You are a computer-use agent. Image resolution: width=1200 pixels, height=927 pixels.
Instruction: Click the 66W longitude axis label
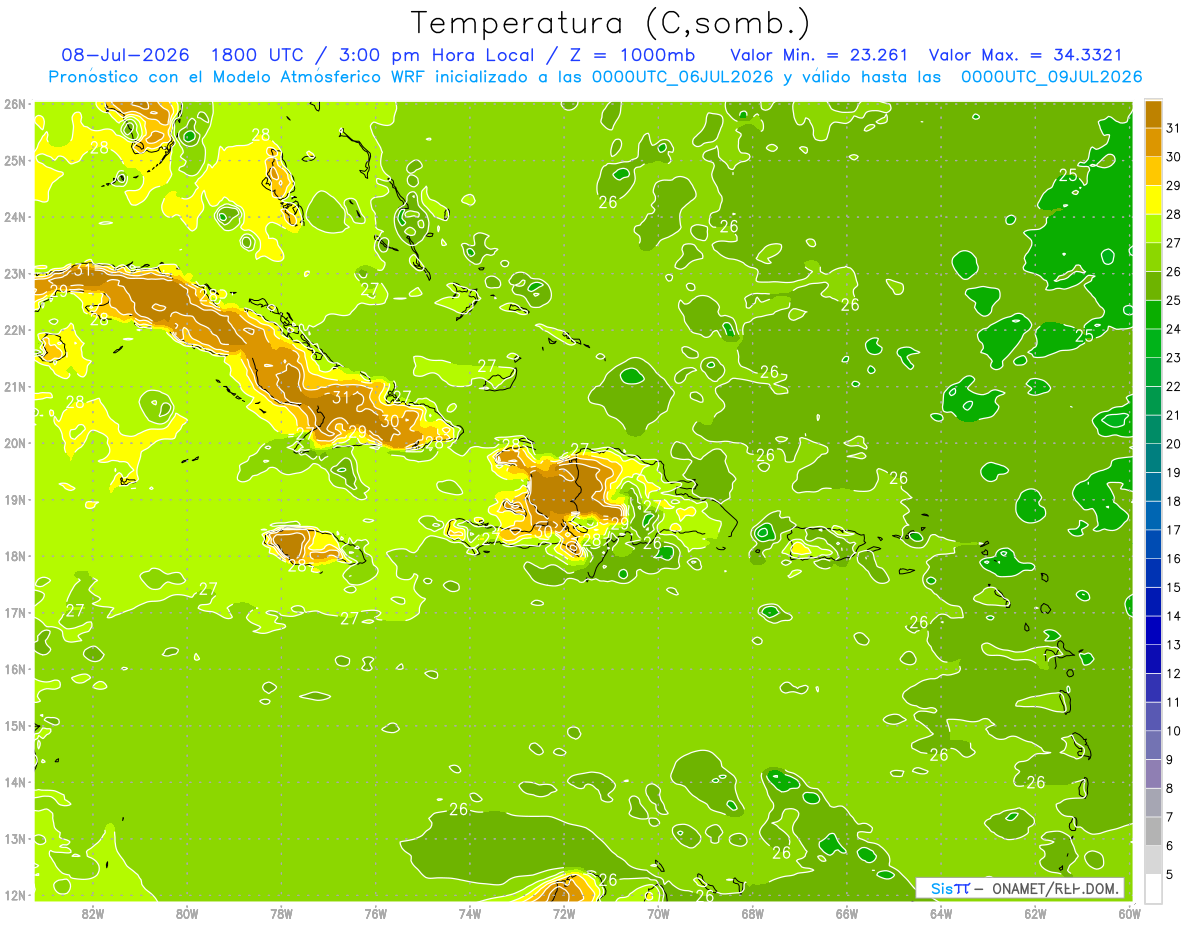847,913
